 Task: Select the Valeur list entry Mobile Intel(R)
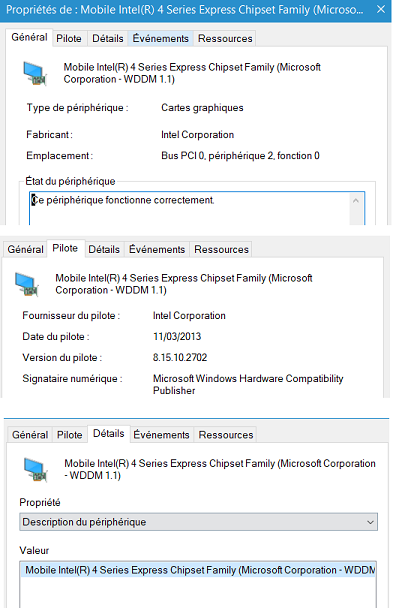click(x=198, y=570)
